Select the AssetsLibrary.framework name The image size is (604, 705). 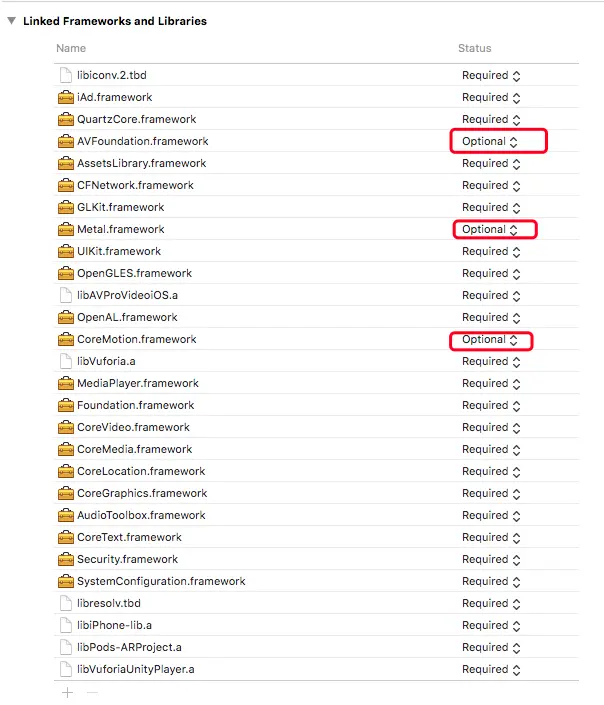pyautogui.click(x=141, y=163)
